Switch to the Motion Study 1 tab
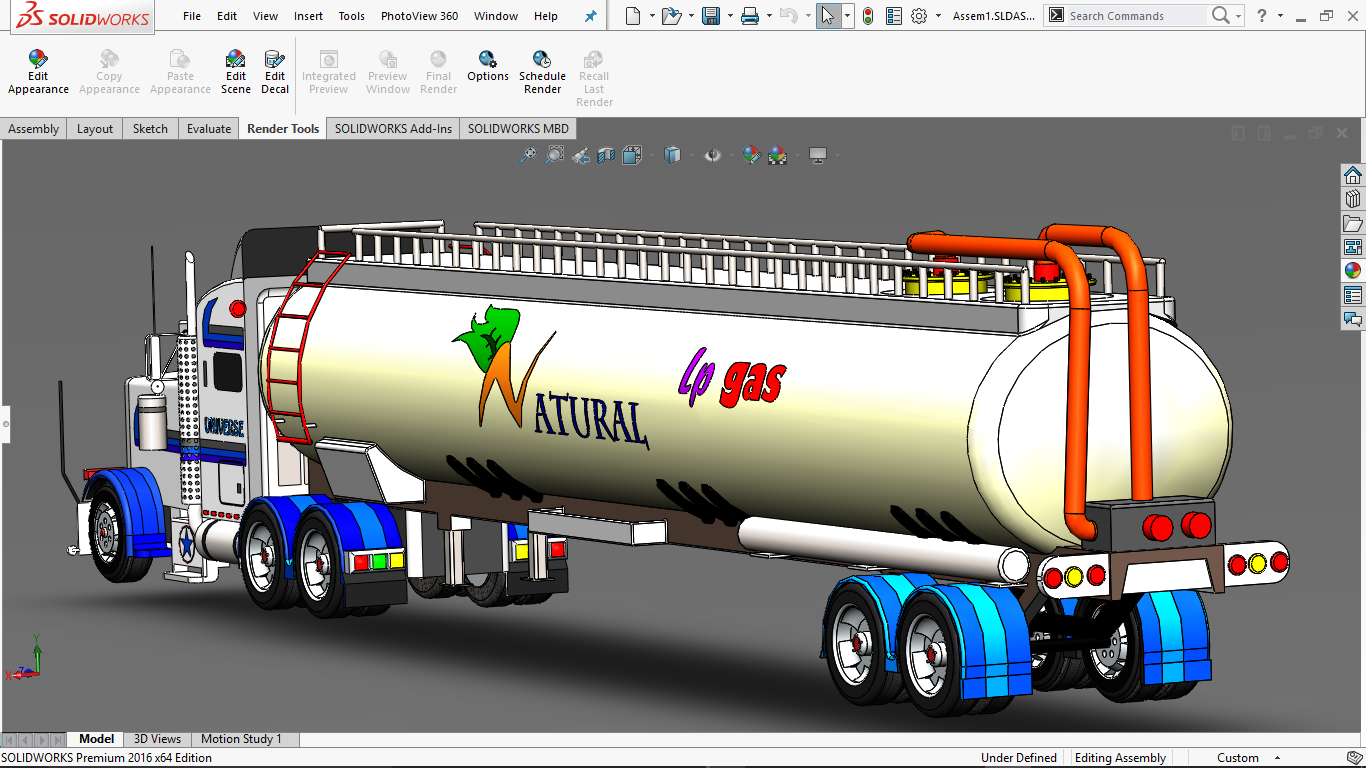This screenshot has width=1366, height=768. pyautogui.click(x=241, y=739)
